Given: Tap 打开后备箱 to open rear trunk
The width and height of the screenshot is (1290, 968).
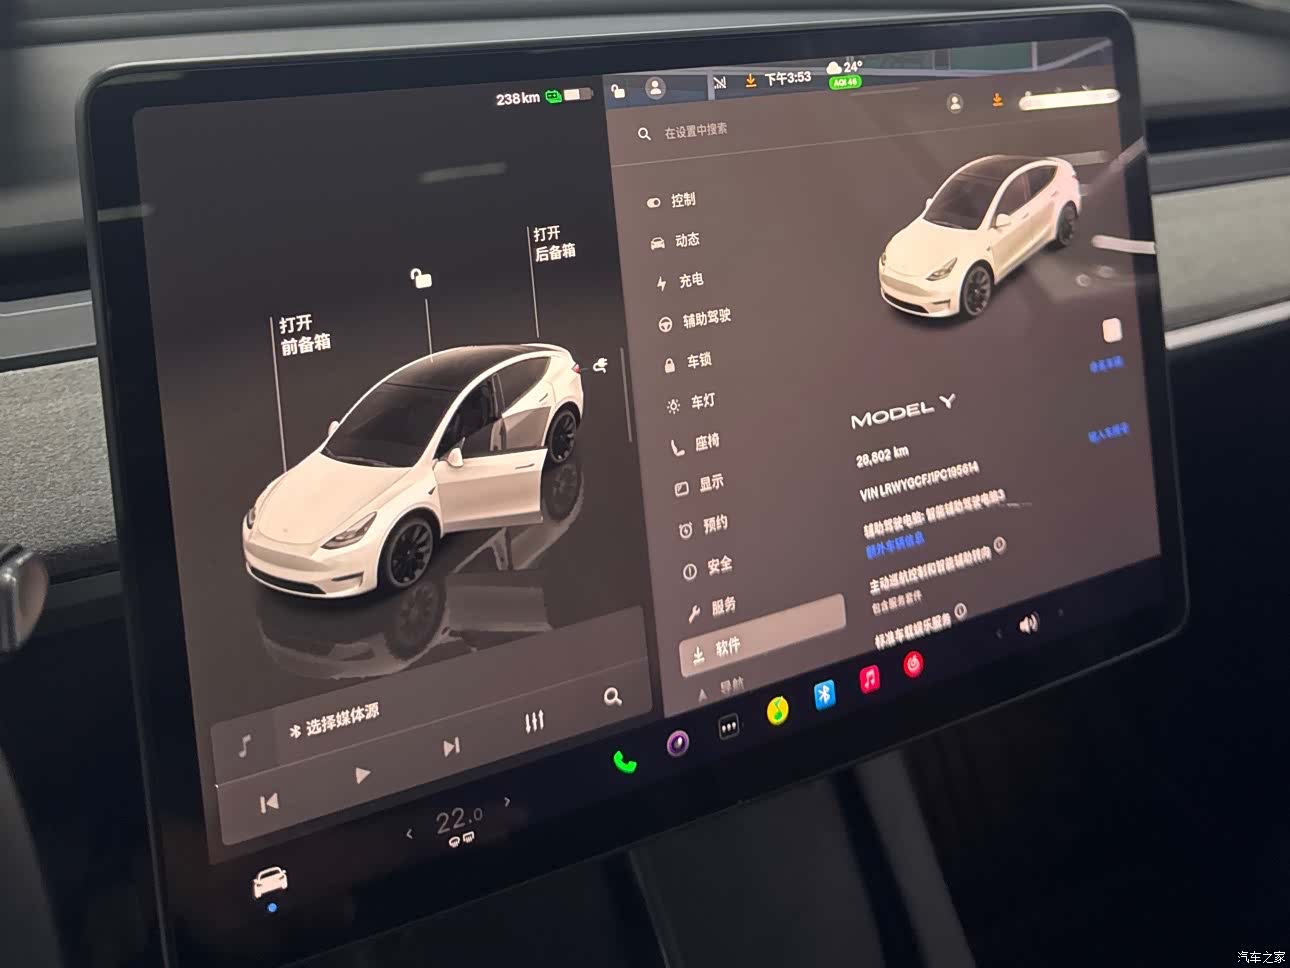Looking at the screenshot, I should coord(554,242).
